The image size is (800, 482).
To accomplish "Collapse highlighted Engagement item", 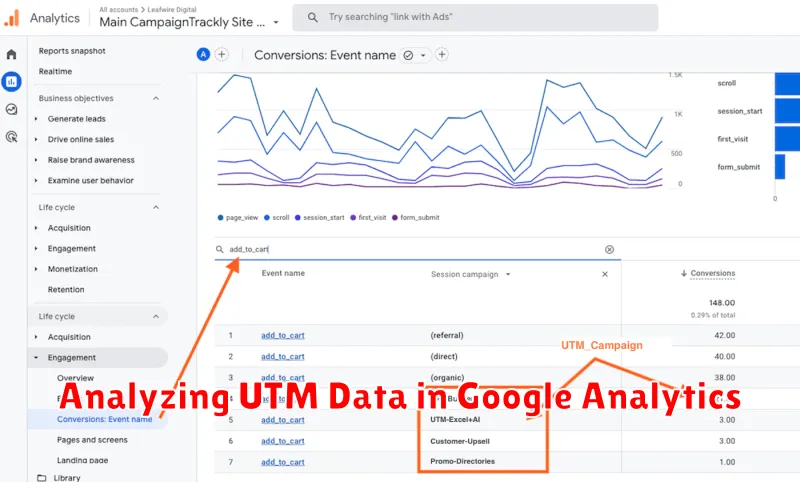I will tap(36, 358).
